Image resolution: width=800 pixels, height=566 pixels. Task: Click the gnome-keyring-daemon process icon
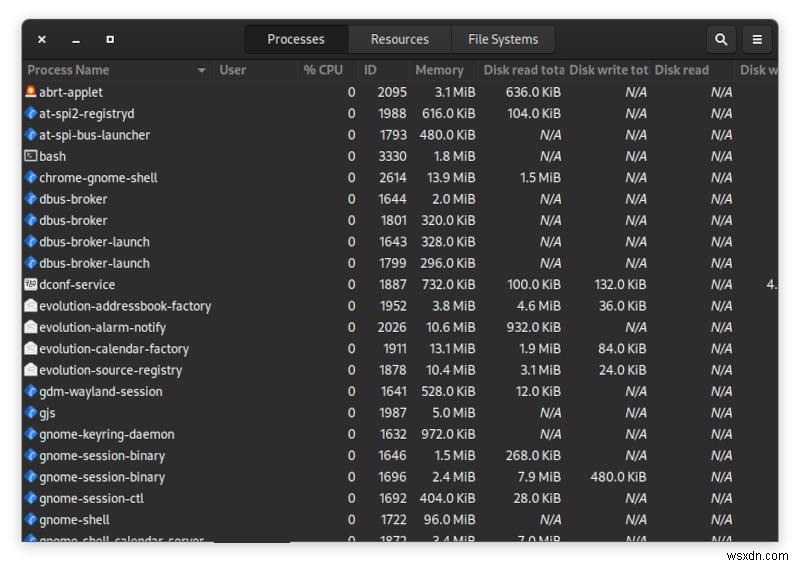pyautogui.click(x=31, y=434)
